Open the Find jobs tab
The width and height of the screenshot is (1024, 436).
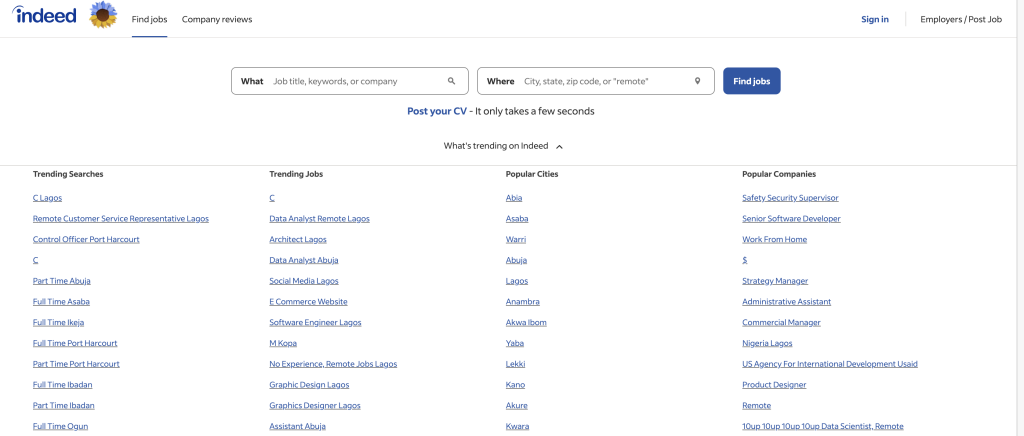tap(150, 20)
